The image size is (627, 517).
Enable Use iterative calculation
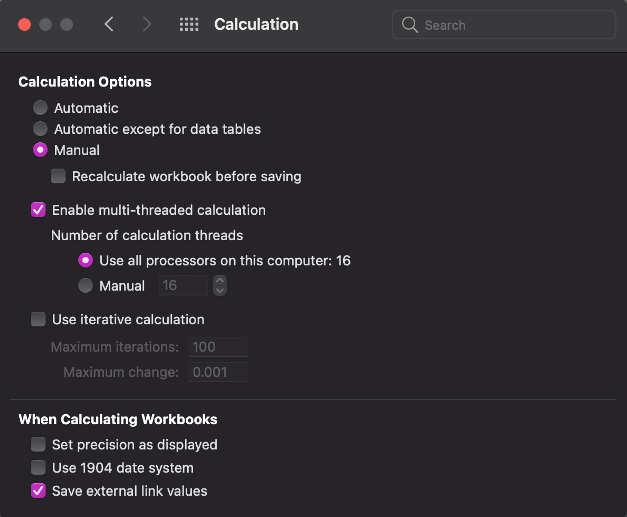tap(38, 320)
